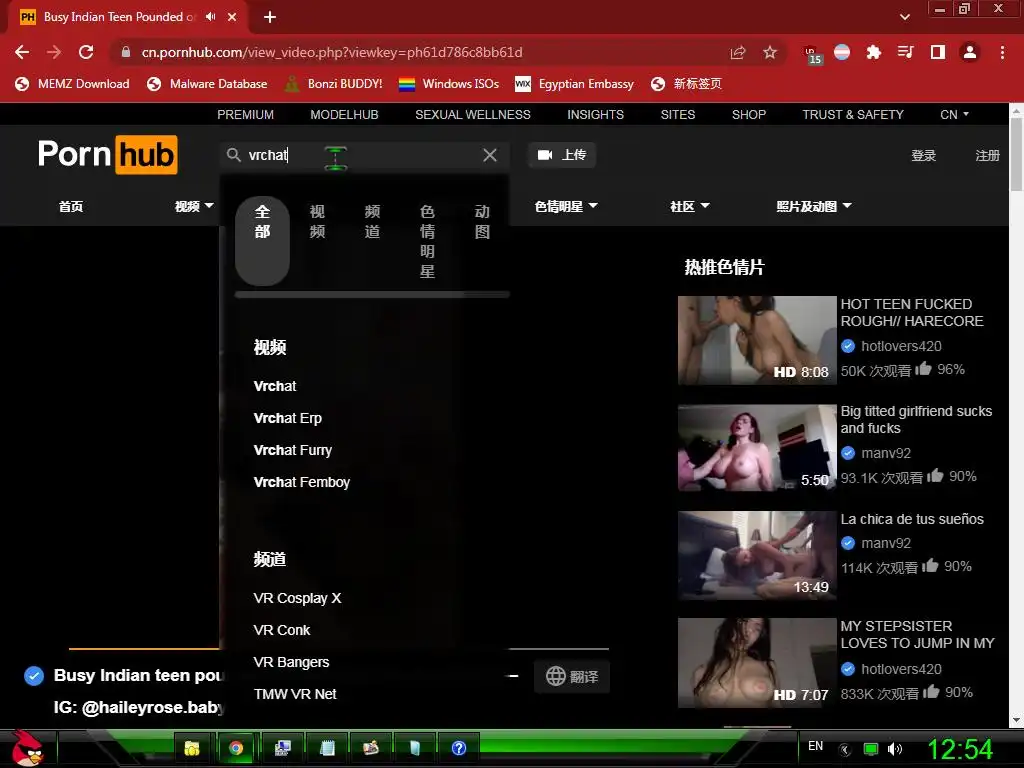This screenshot has height=768, width=1024.
Task: Open the SHOP top link
Action: (x=748, y=114)
